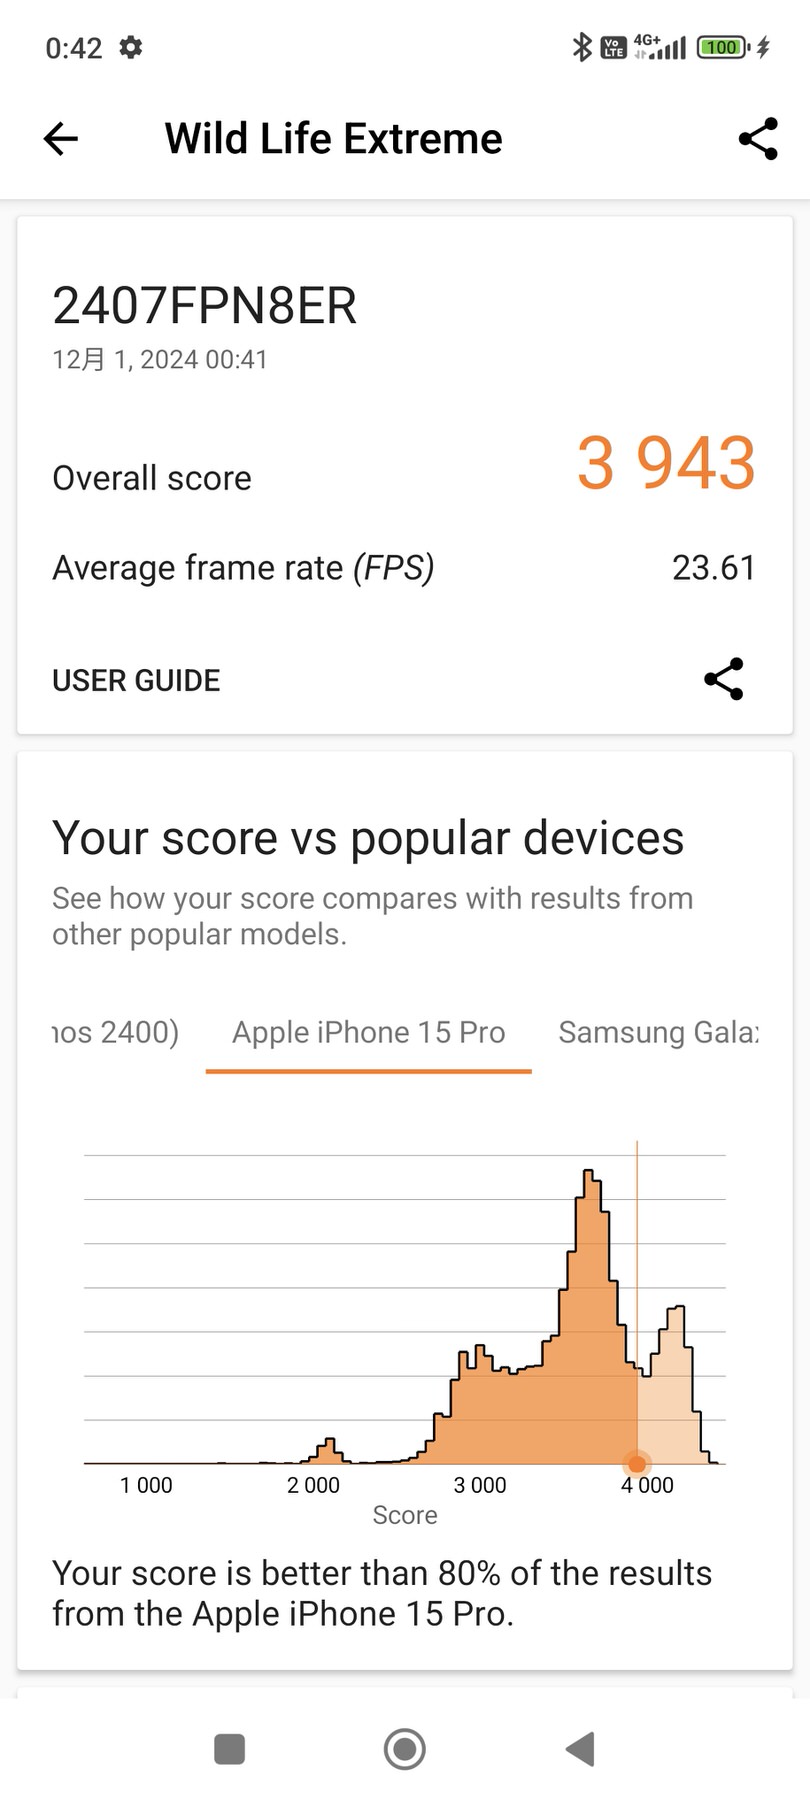Tap the 4G+ signal strength indicator
This screenshot has height=1800, width=810.
click(661, 47)
